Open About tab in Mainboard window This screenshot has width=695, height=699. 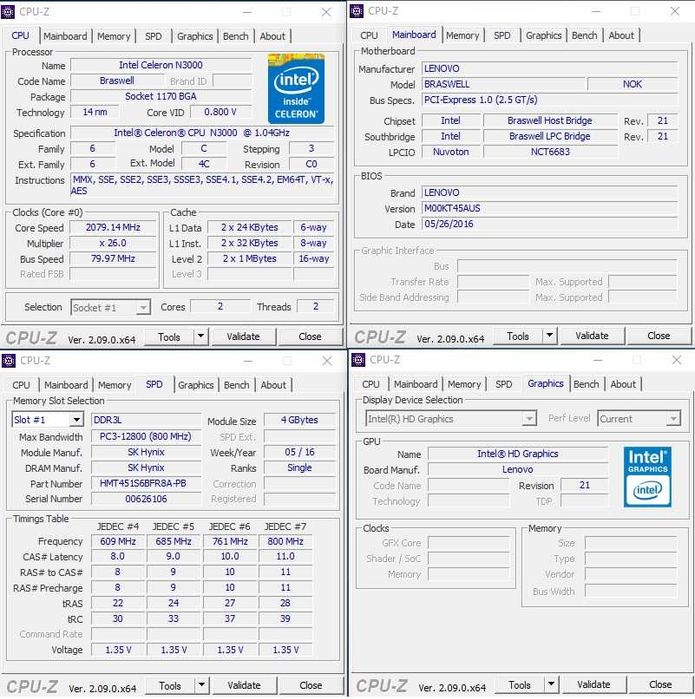621,35
